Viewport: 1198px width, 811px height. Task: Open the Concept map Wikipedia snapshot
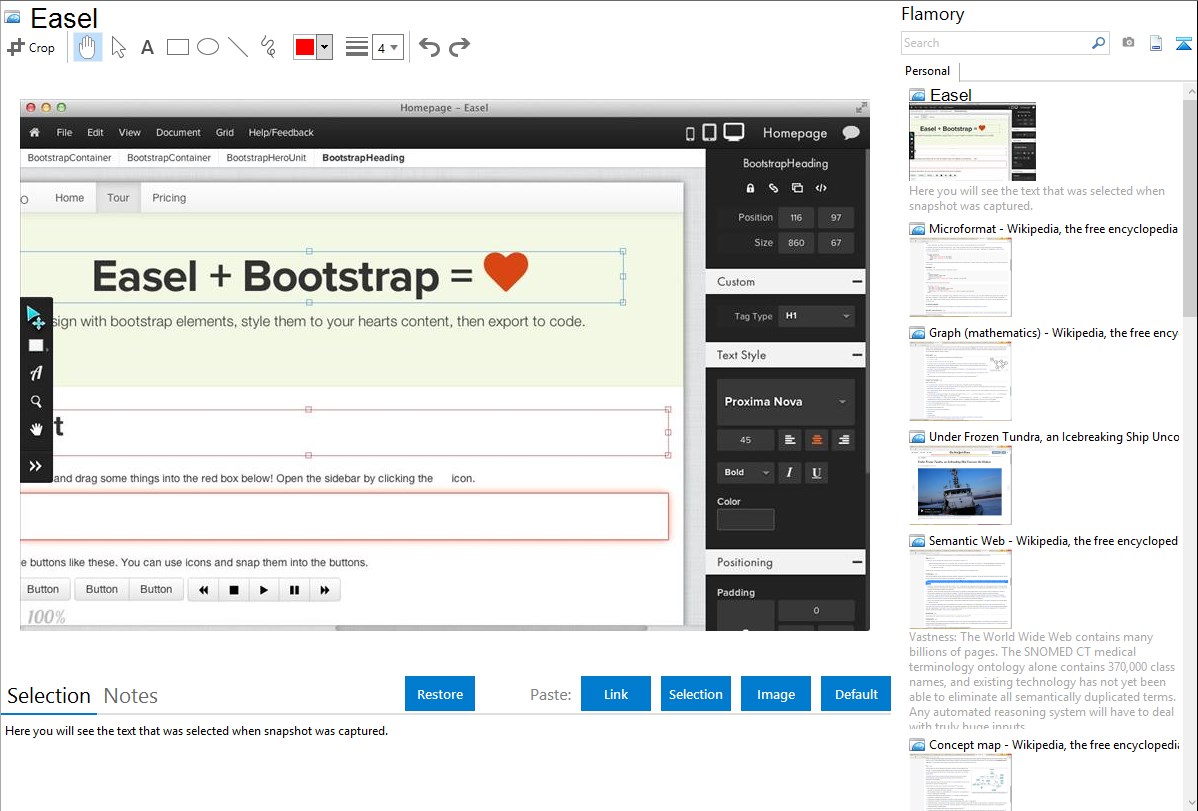[960, 782]
